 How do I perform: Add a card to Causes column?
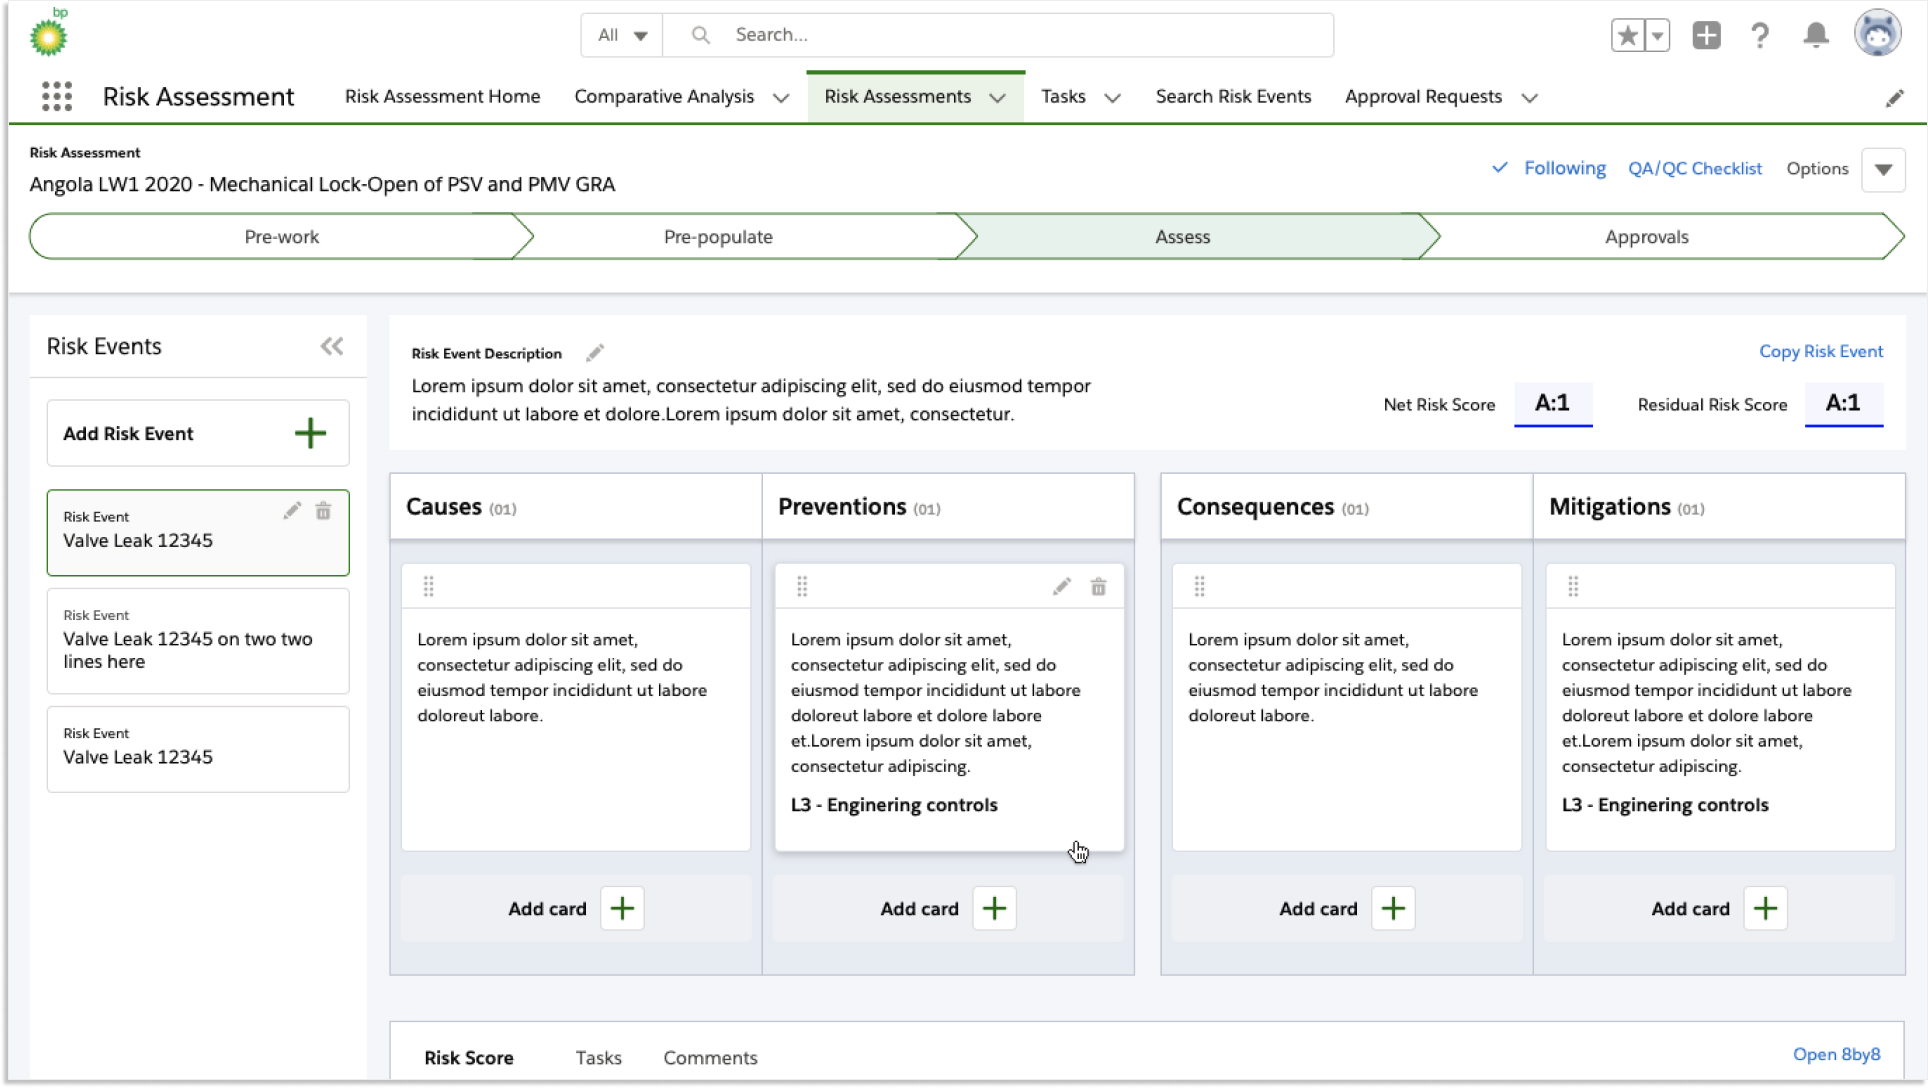coord(622,908)
